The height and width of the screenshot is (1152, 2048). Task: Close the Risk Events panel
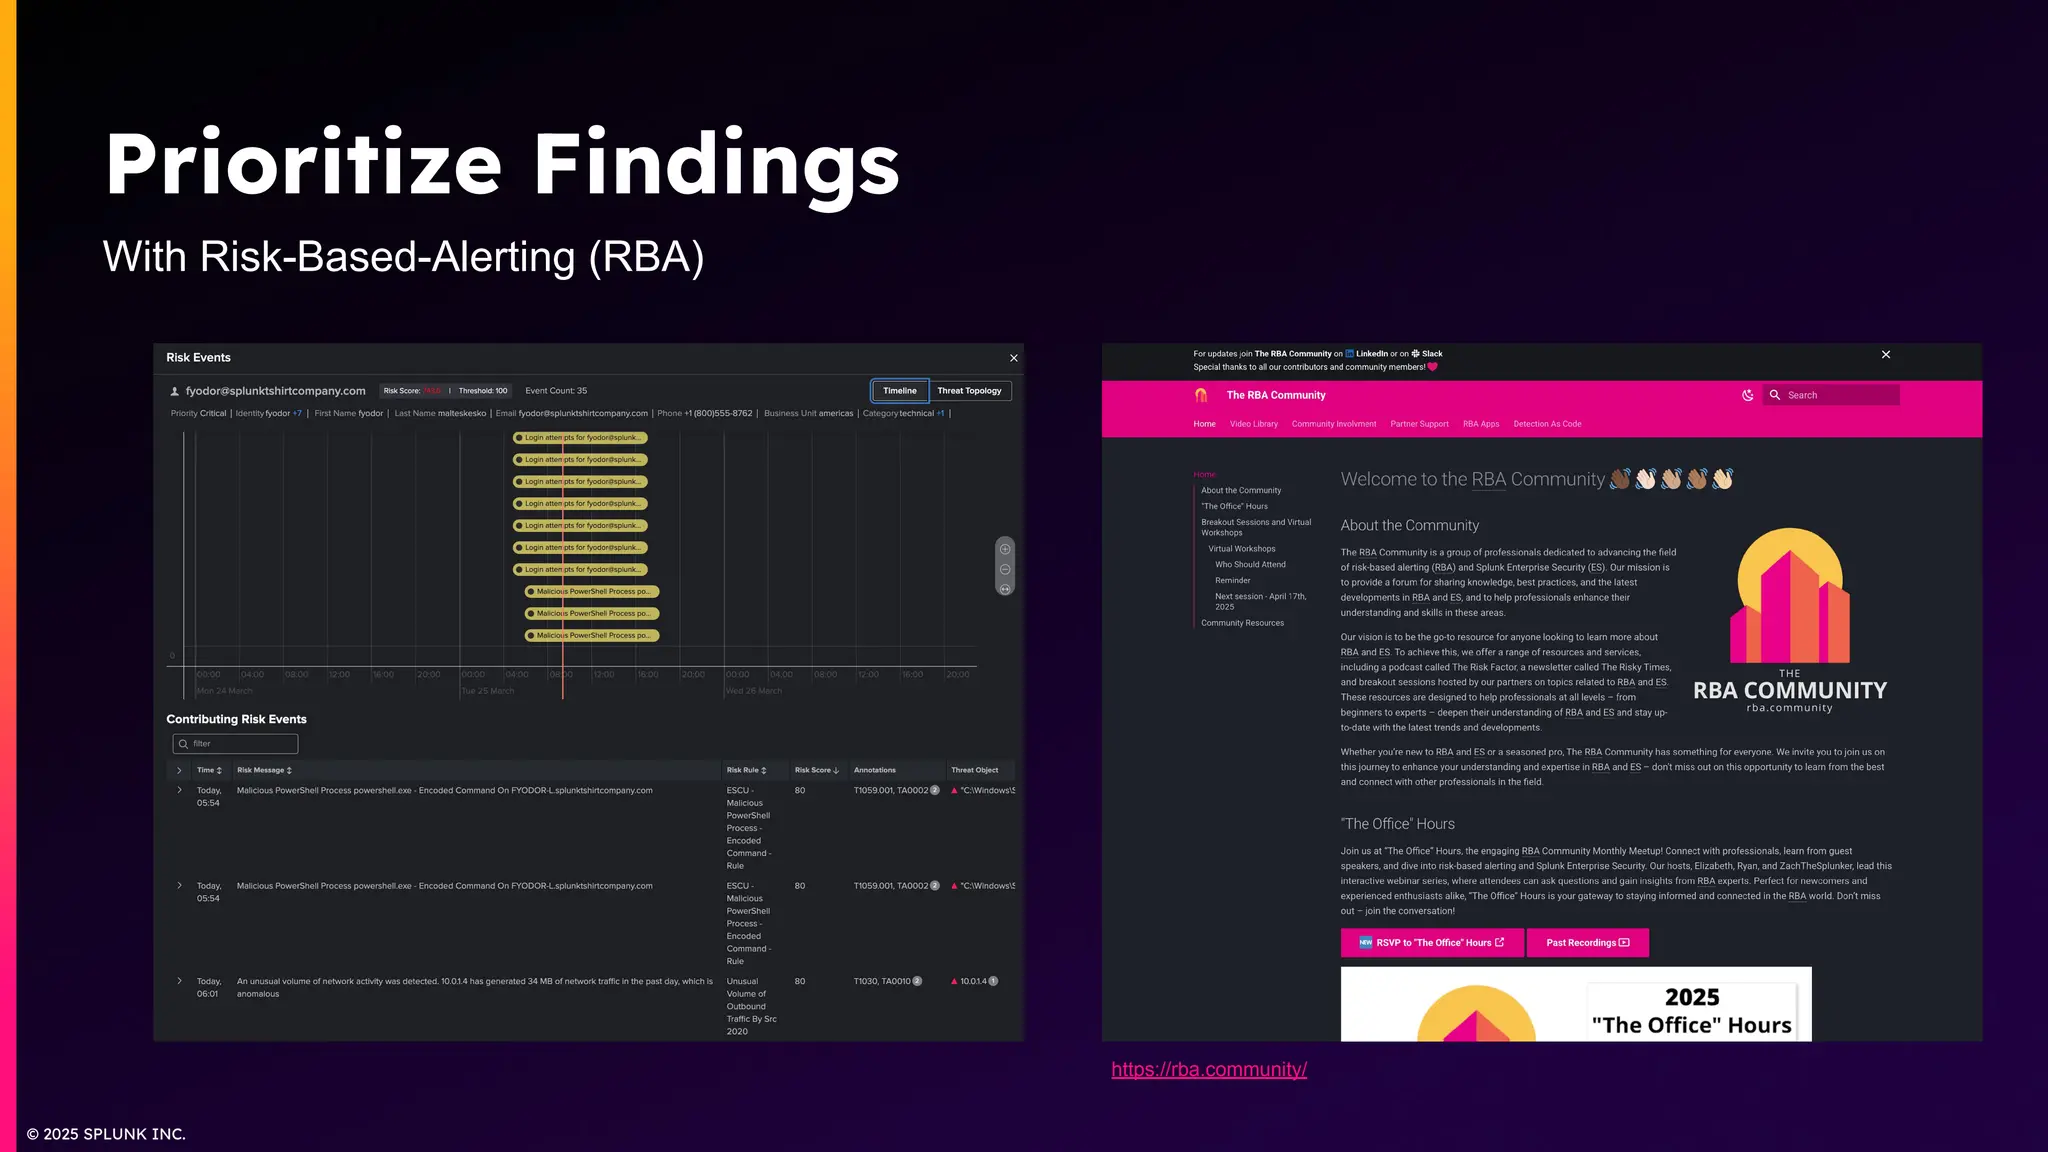point(1013,358)
